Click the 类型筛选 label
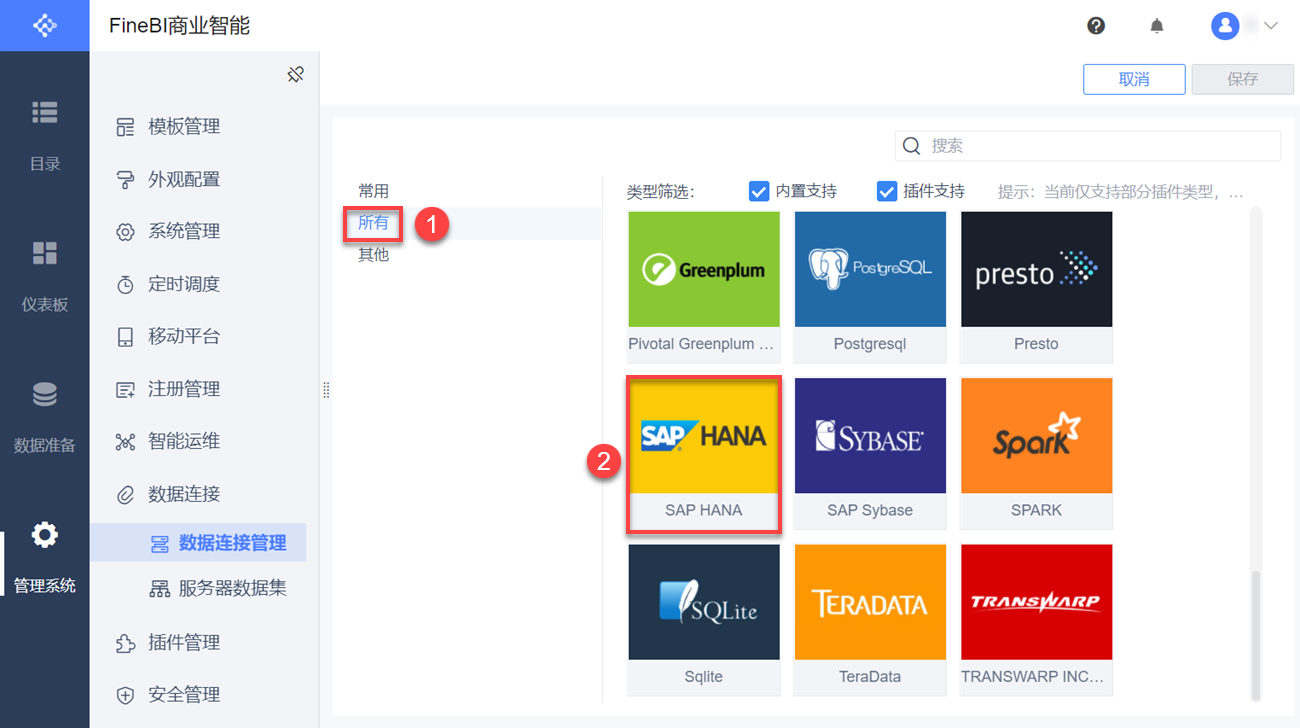The width and height of the screenshot is (1300, 728). click(x=661, y=192)
